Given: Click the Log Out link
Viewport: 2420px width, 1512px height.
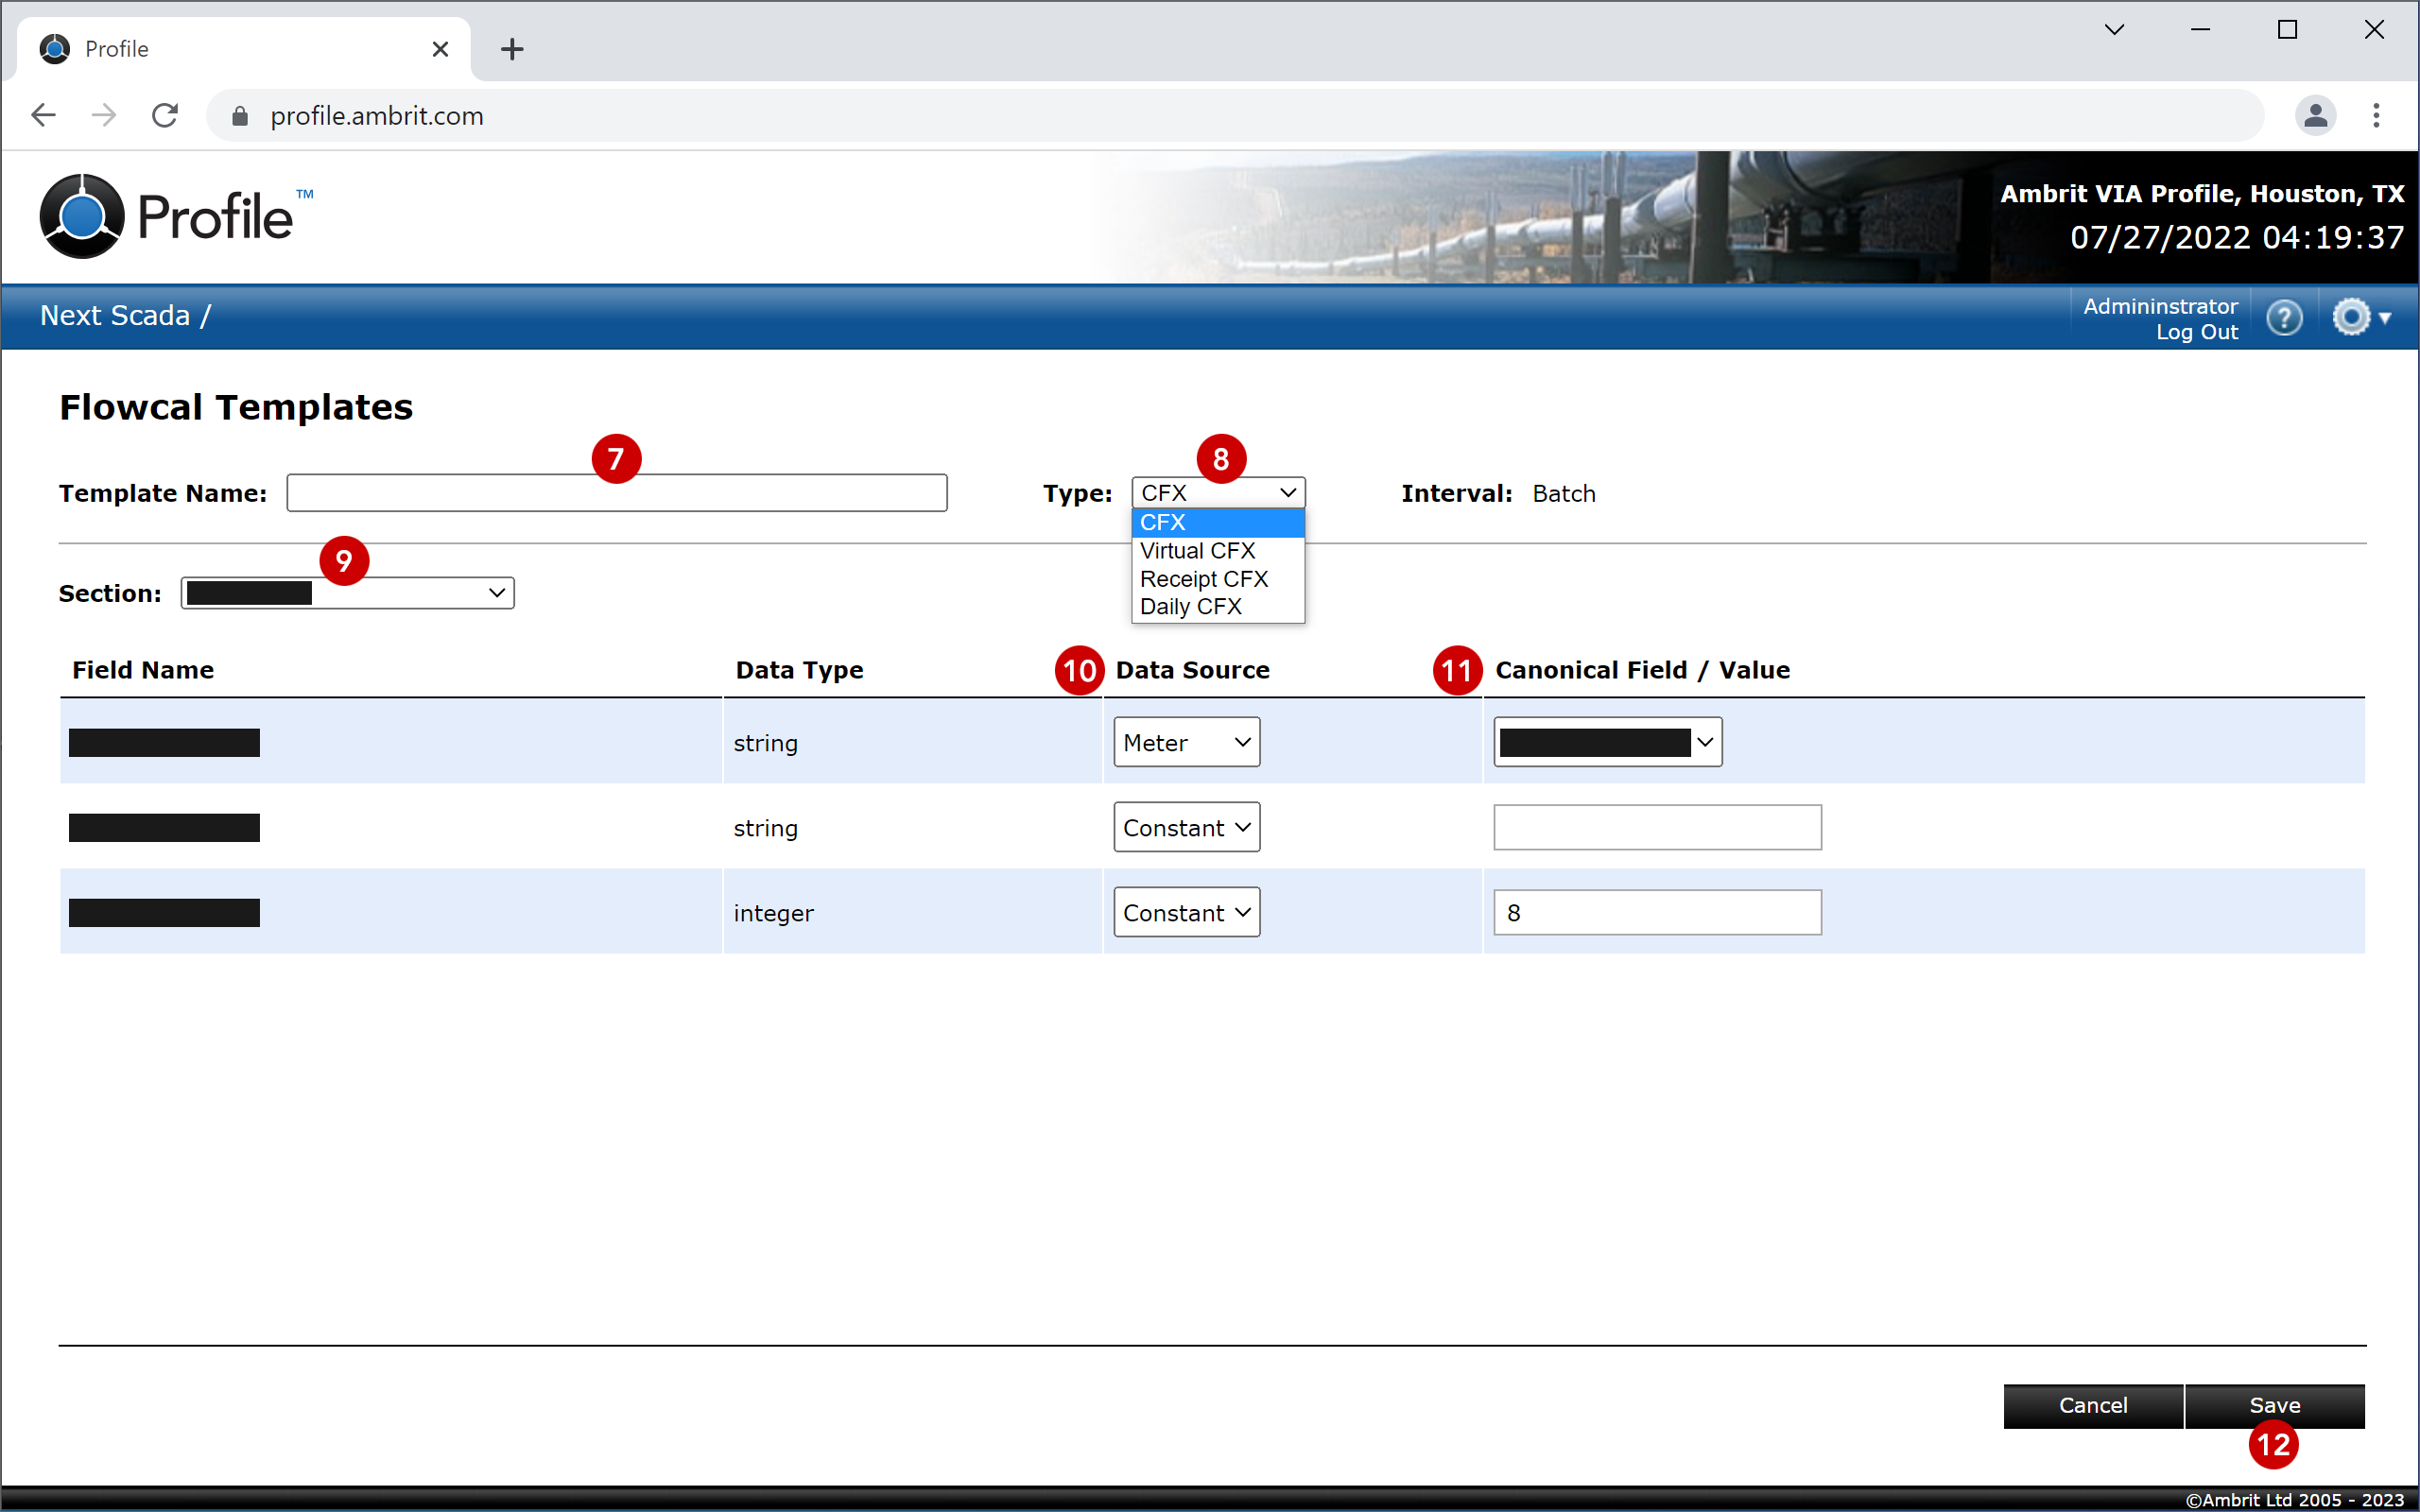Looking at the screenshot, I should tap(2196, 332).
